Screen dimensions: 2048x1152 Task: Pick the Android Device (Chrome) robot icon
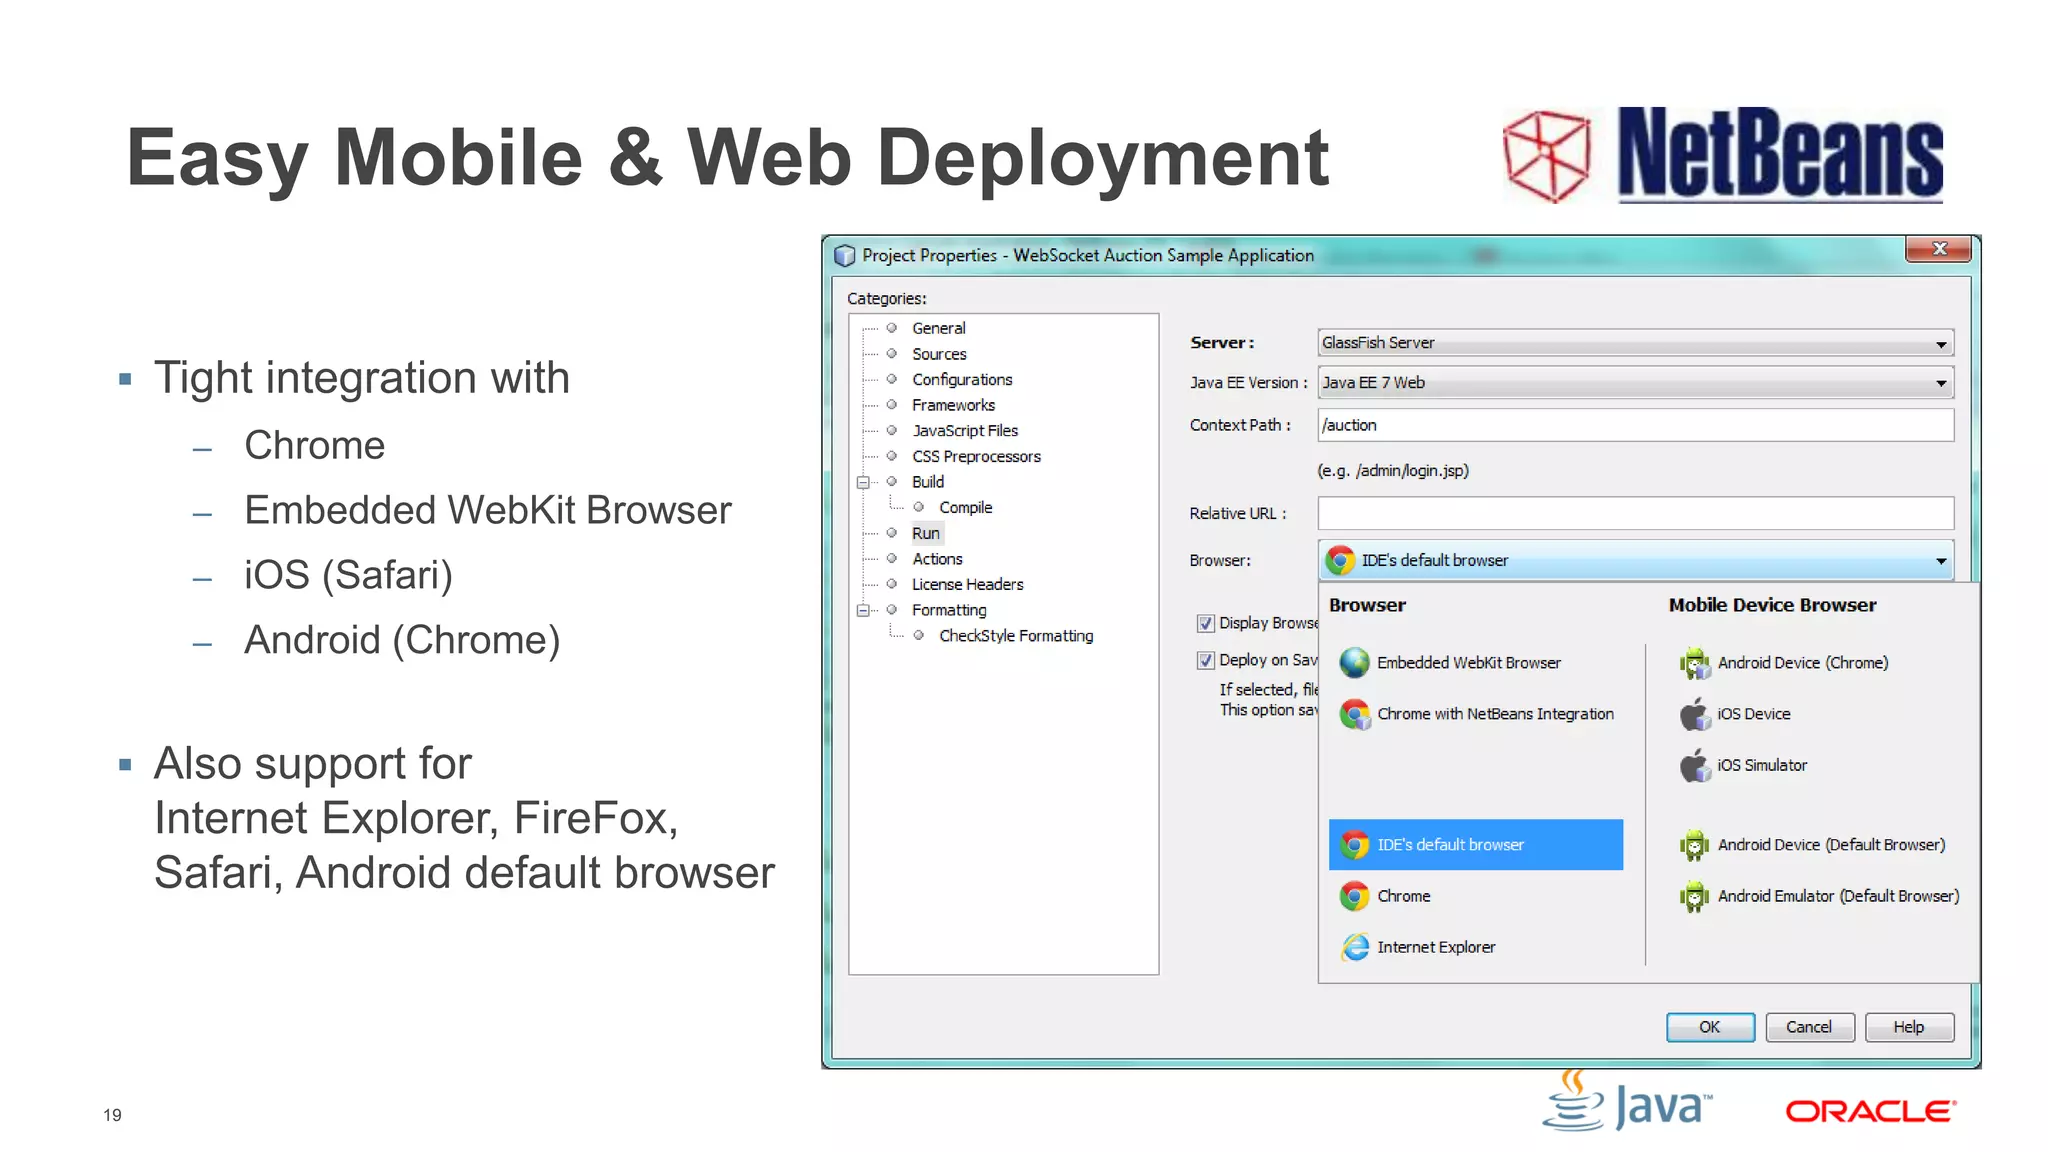tap(1694, 663)
